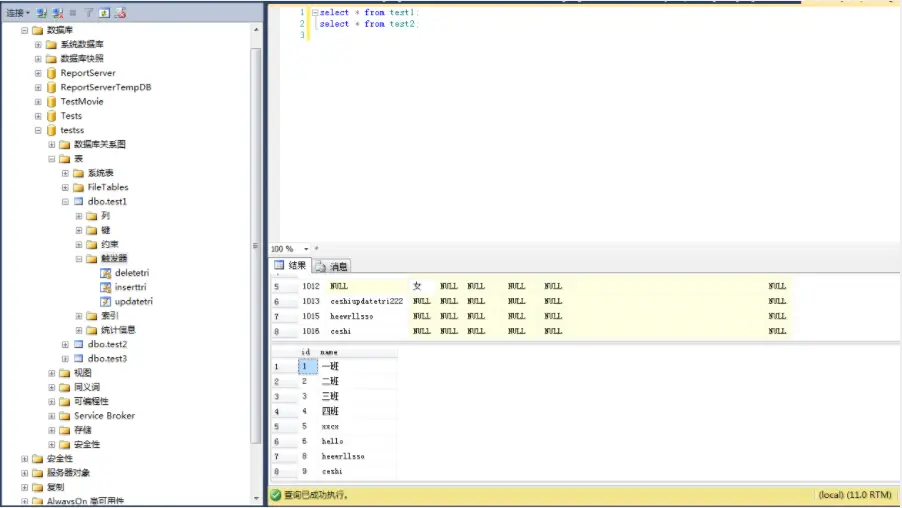Screen dimensions: 902x508
Task: Expand the dbo.test2 table
Action: pyautogui.click(x=65, y=344)
